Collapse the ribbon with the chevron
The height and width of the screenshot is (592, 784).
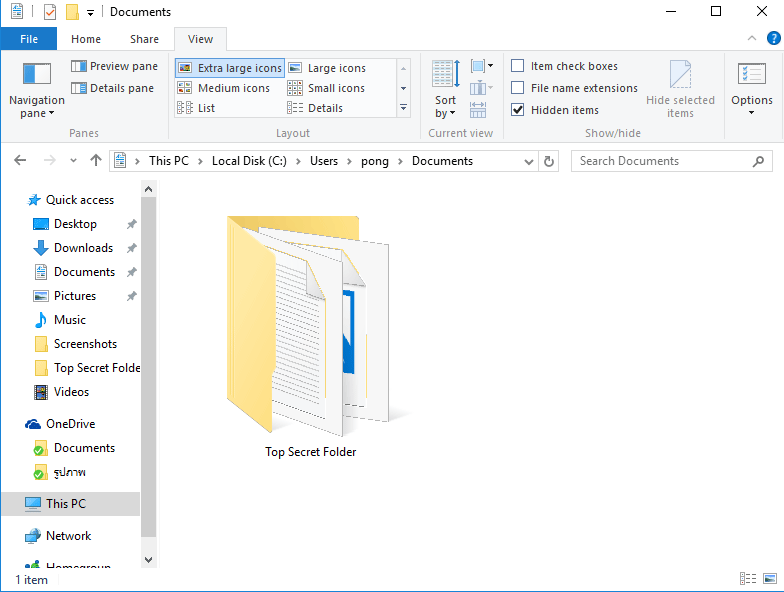tap(752, 38)
